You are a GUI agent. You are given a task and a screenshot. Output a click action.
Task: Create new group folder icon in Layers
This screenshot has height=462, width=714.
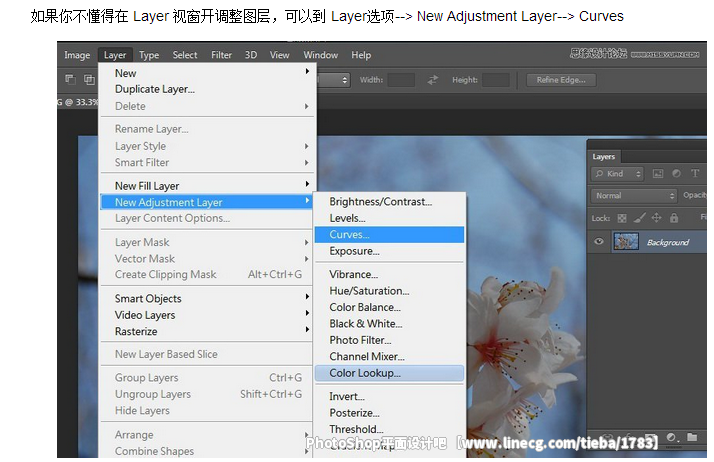[692, 437]
